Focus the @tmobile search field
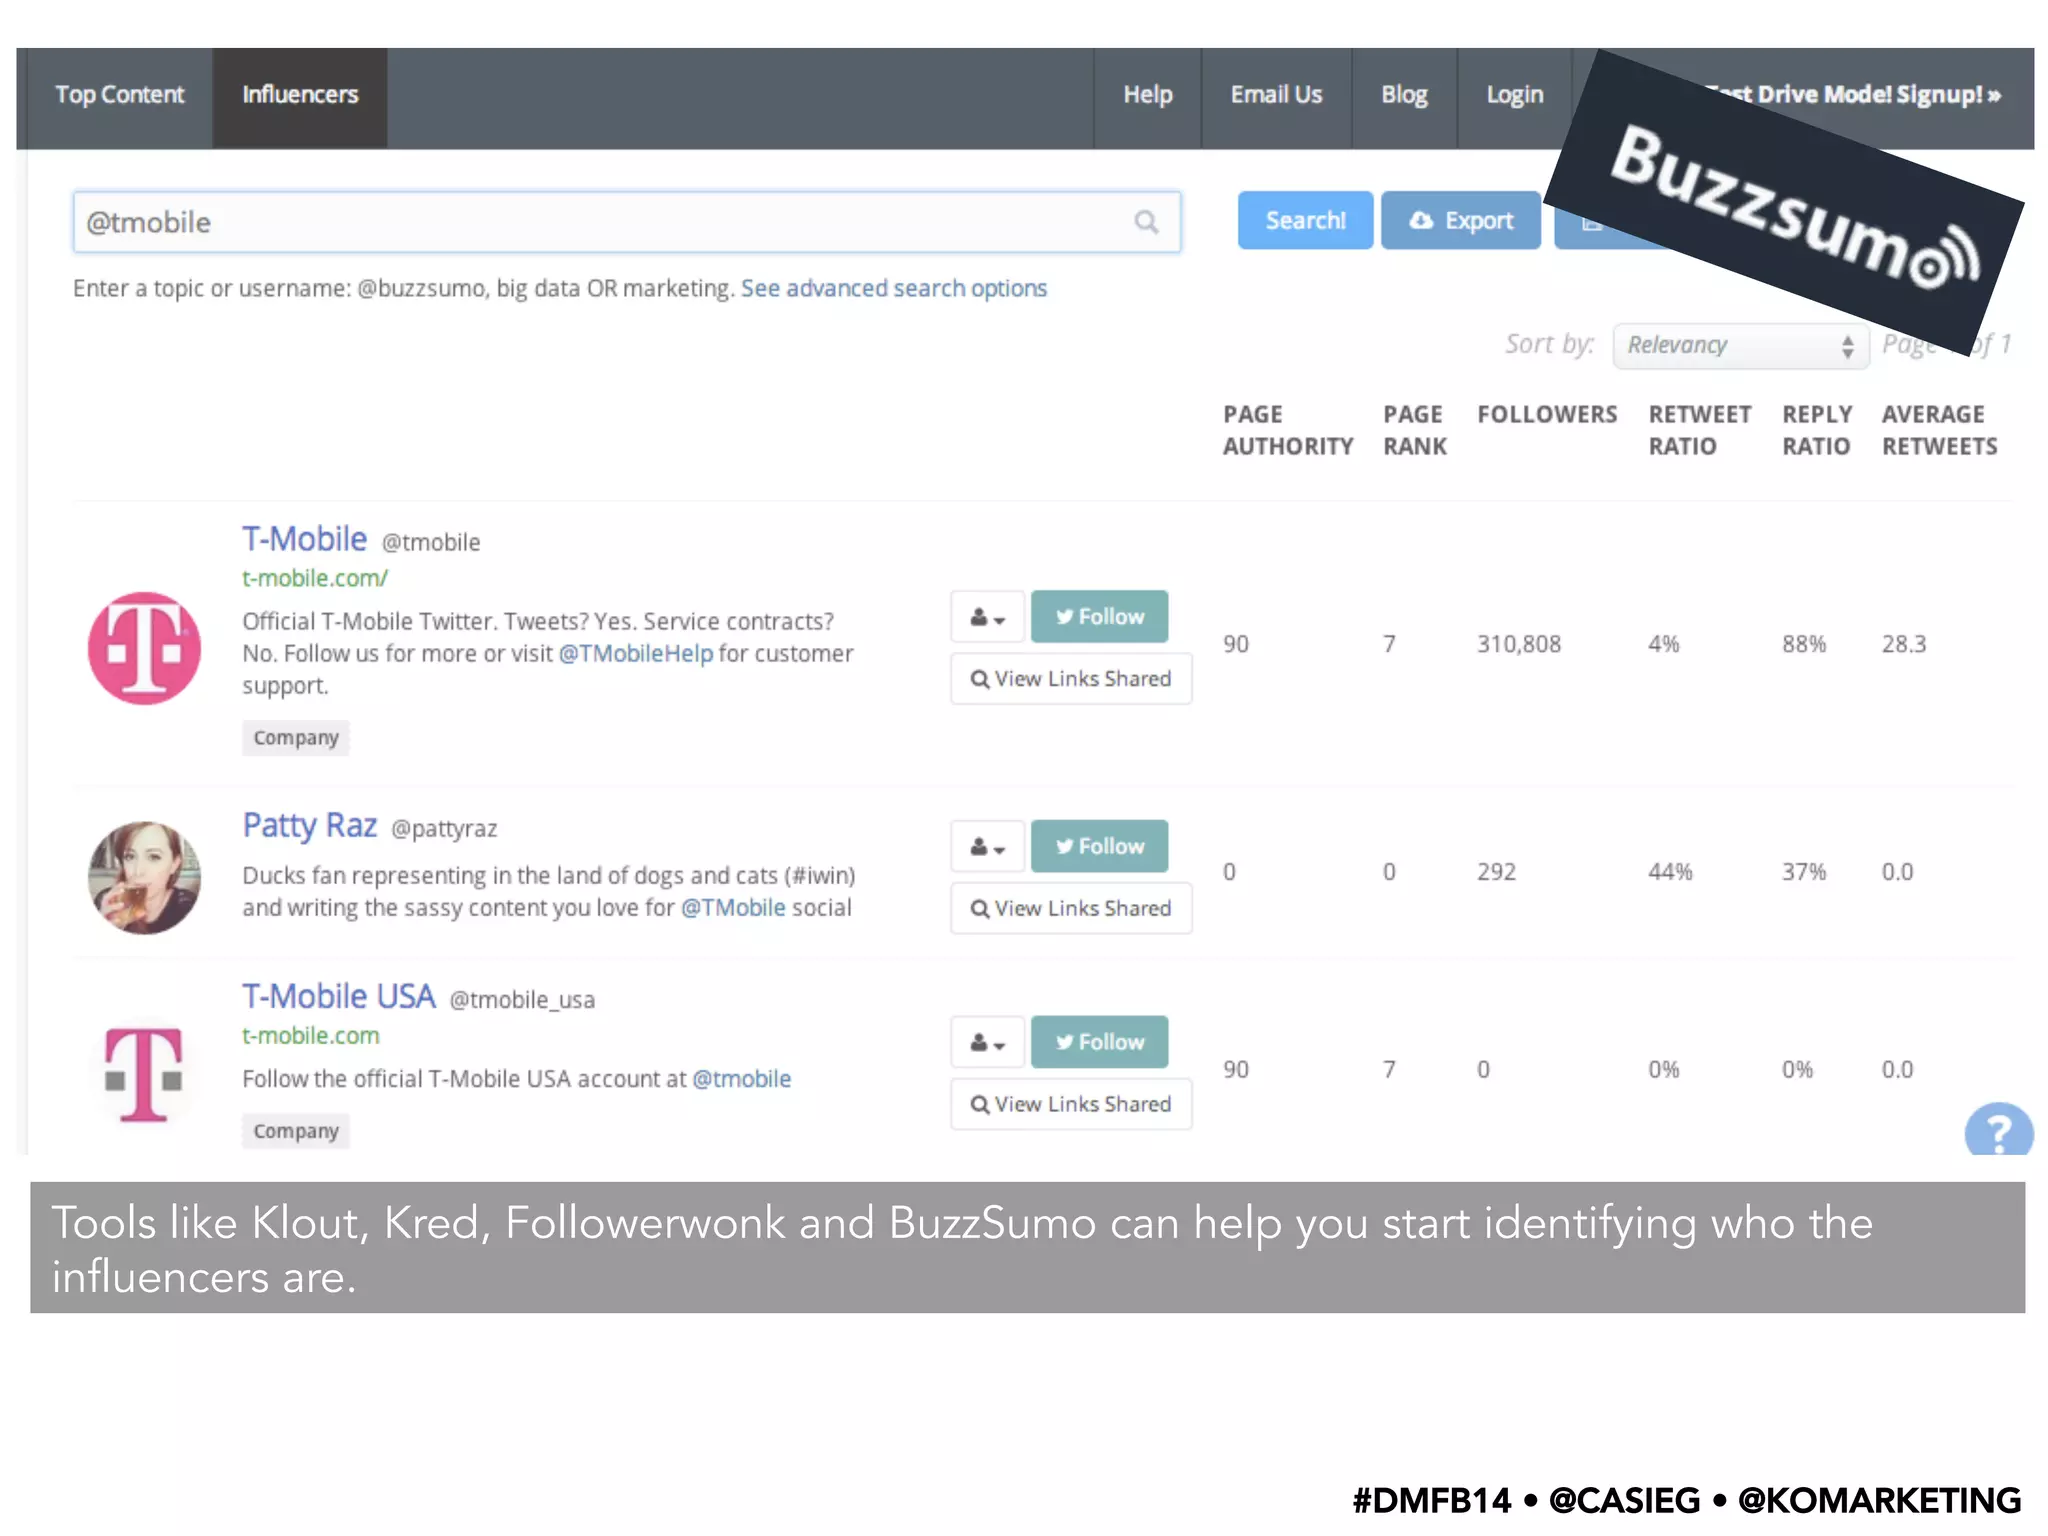Image resolution: width=2048 pixels, height=1536 pixels. 627,222
